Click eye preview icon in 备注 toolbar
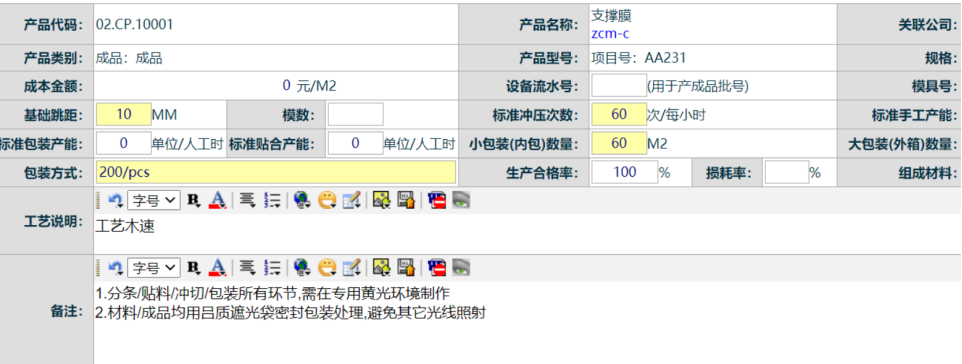Viewport: 962px width, 364px height. pyautogui.click(x=461, y=267)
